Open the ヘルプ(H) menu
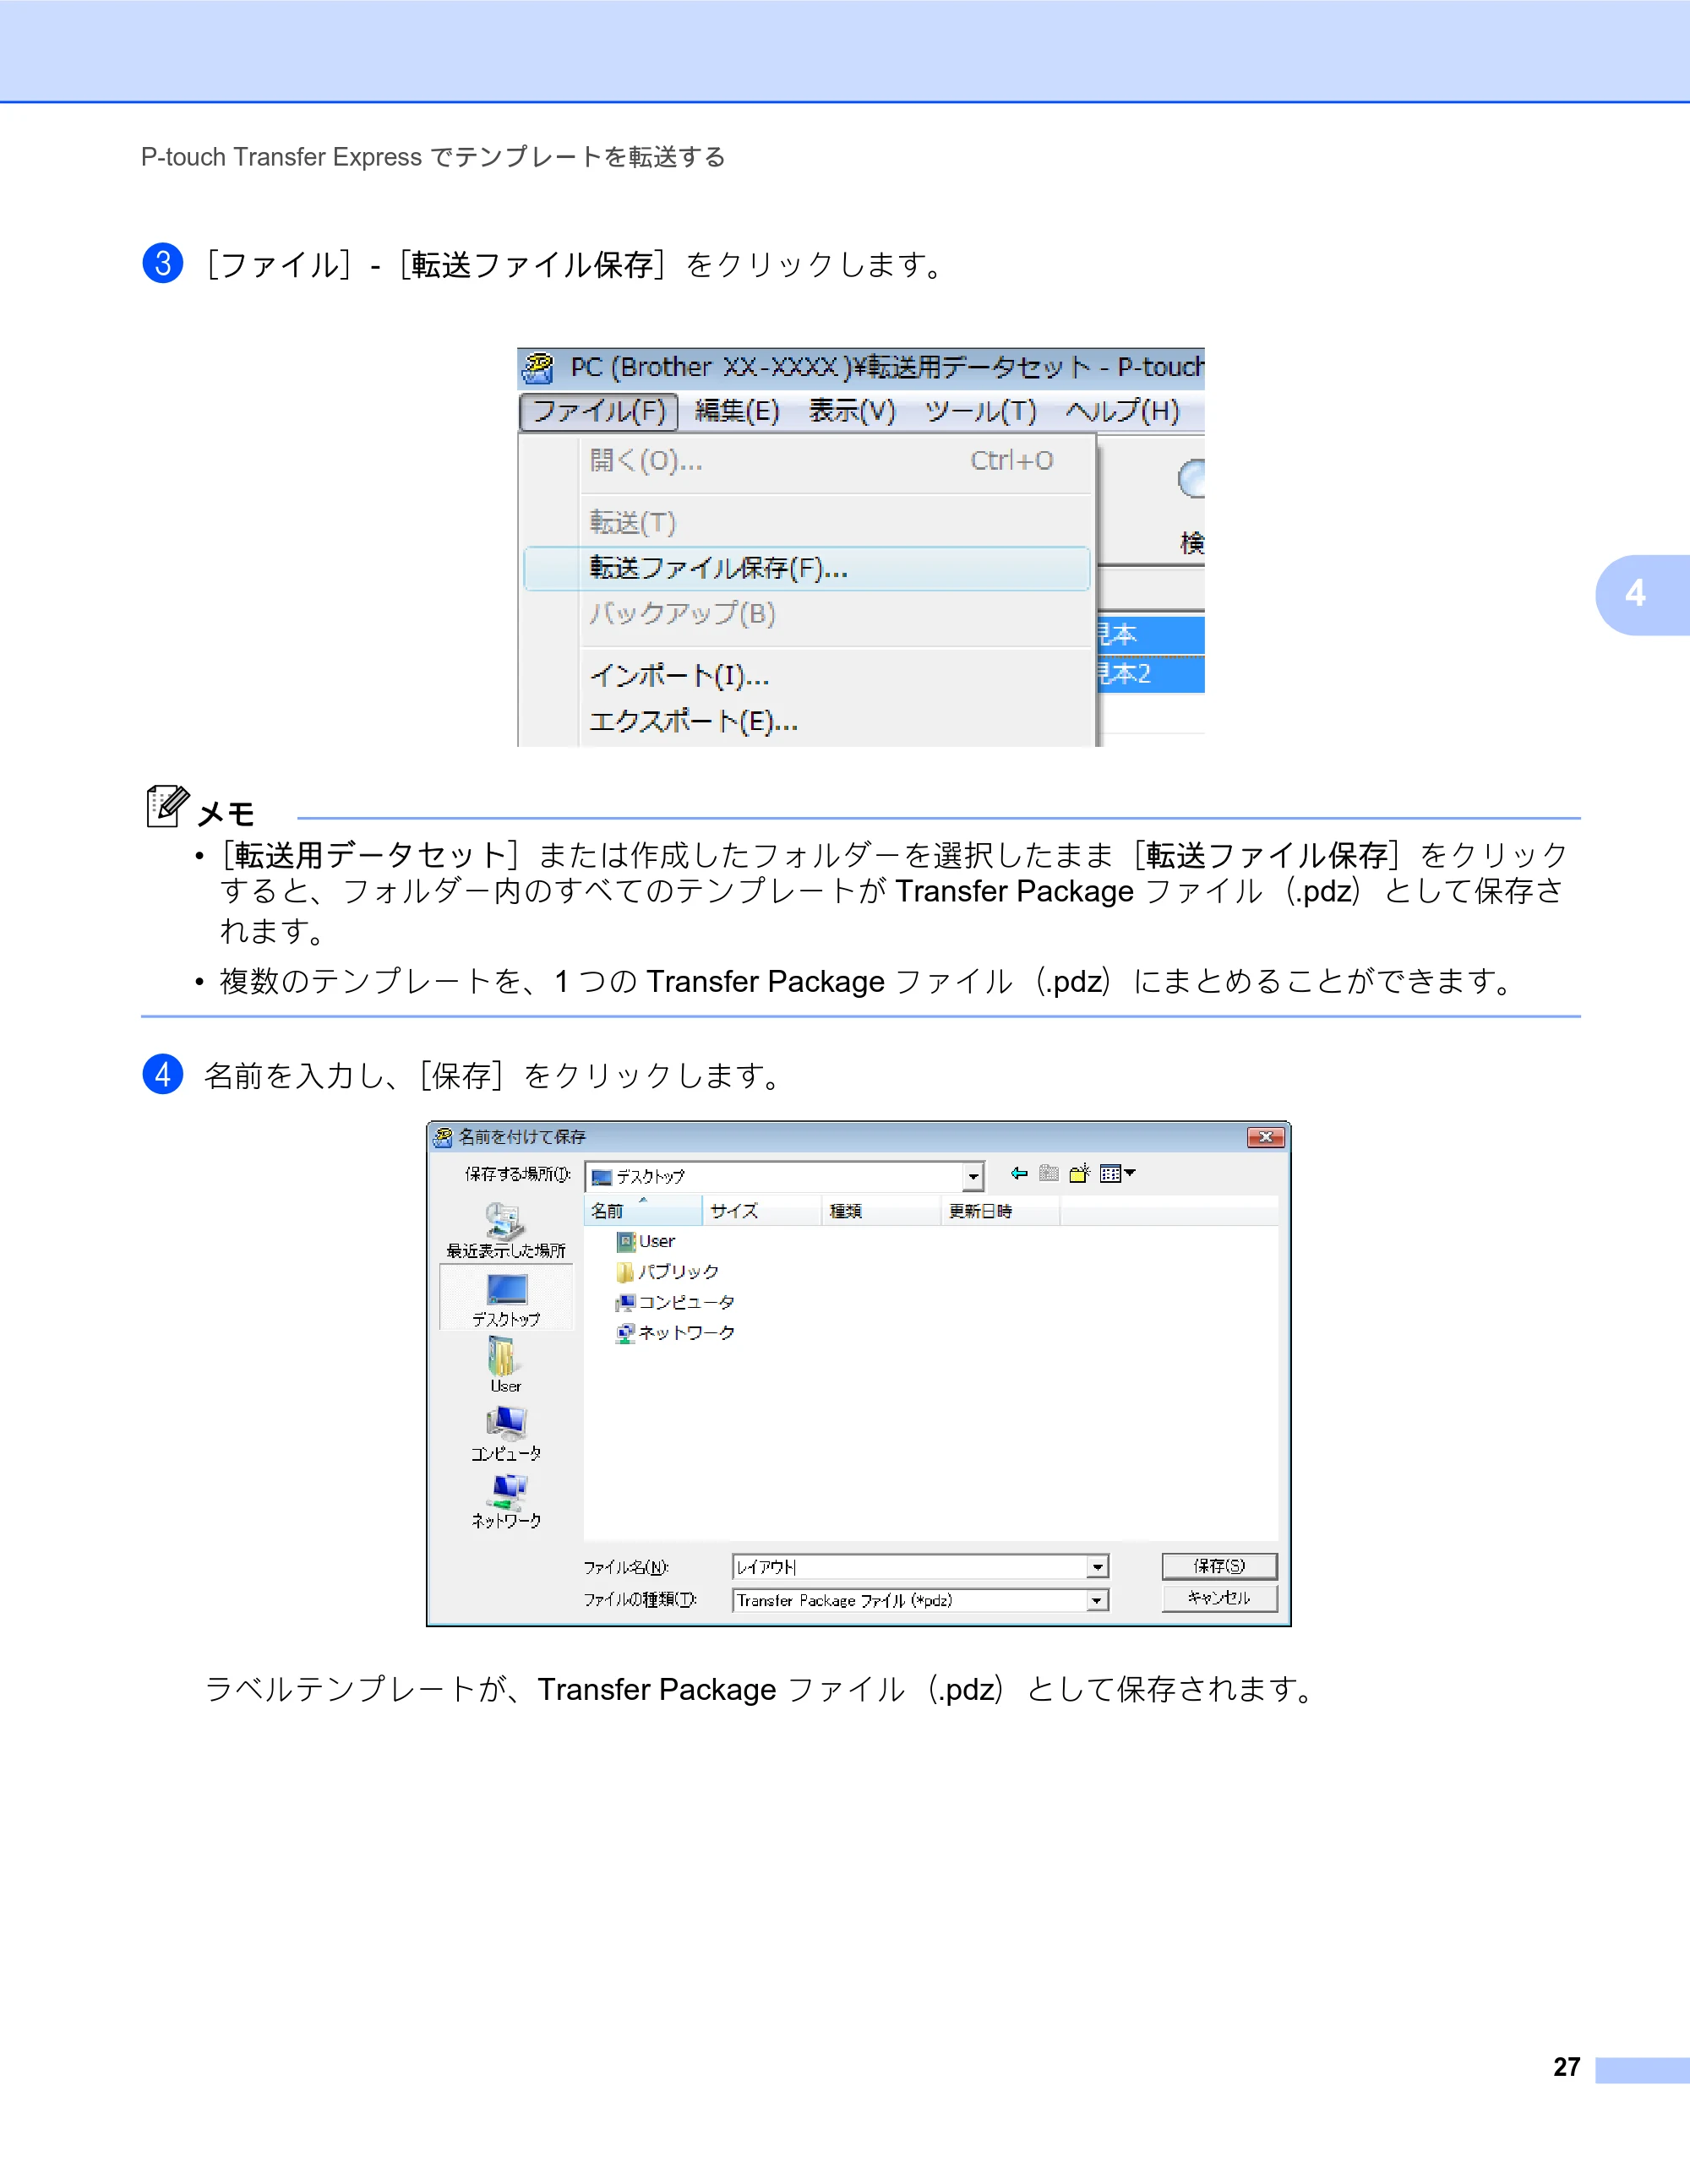Viewport: 1690px width, 2184px height. pyautogui.click(x=1122, y=411)
